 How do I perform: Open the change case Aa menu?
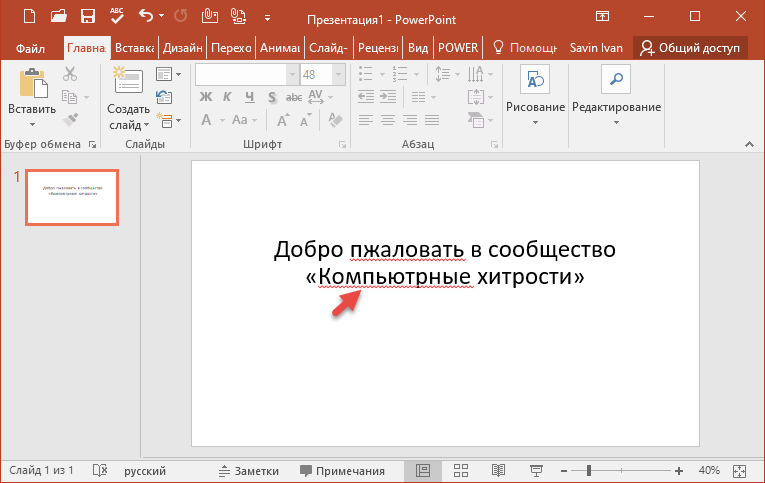point(244,120)
